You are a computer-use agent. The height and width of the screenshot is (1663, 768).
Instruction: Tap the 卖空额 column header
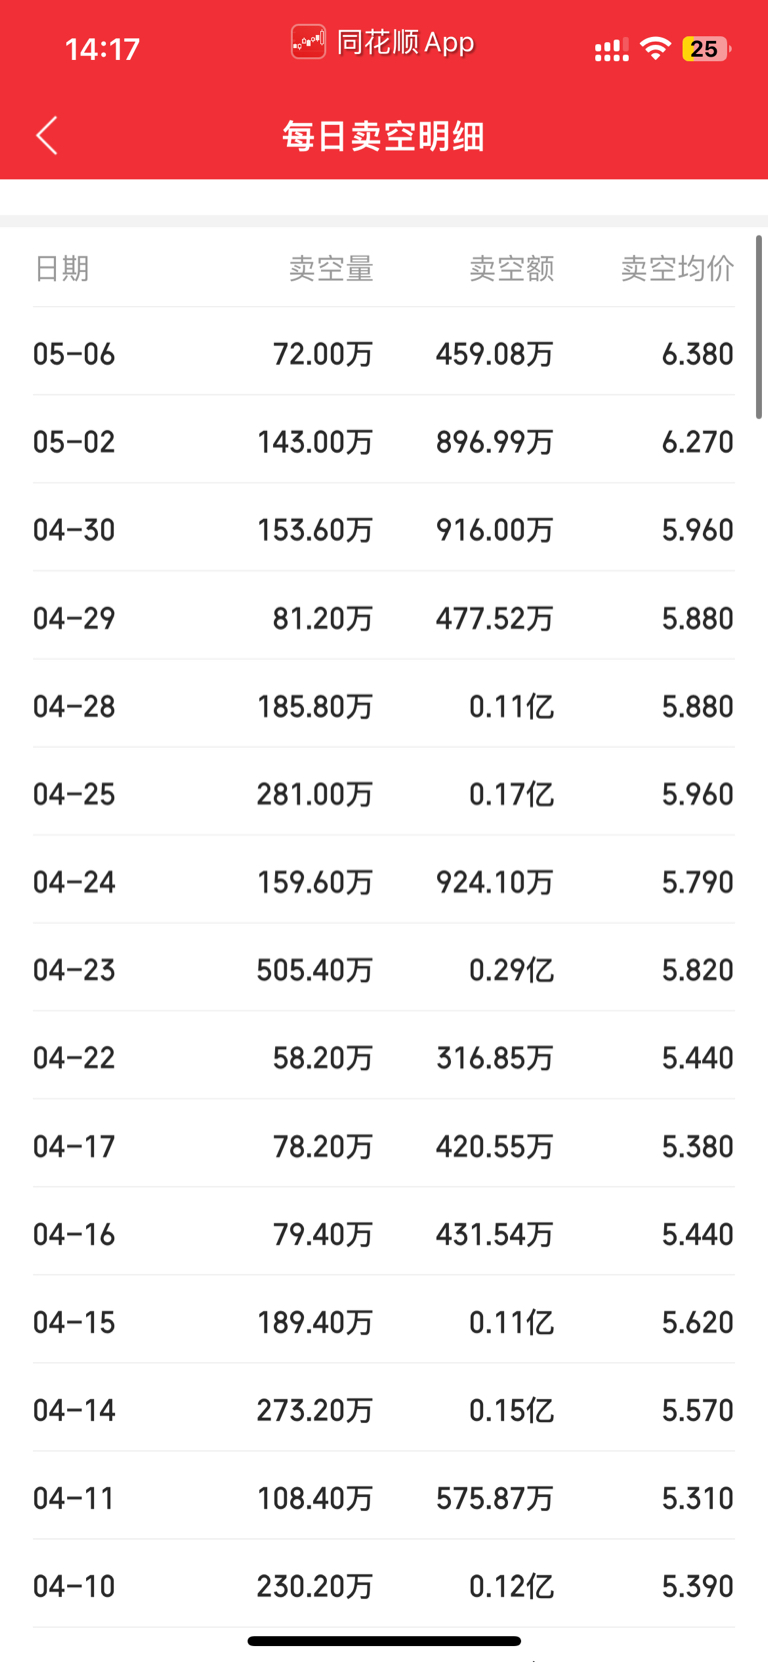click(512, 268)
